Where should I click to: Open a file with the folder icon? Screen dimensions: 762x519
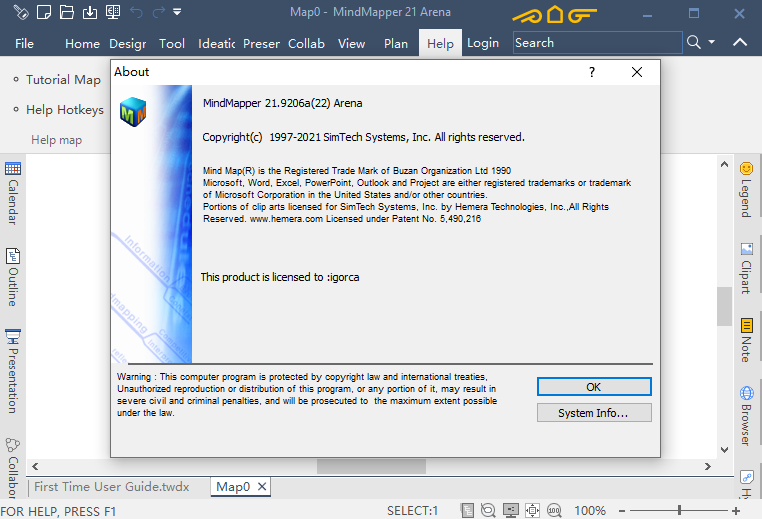click(x=67, y=12)
